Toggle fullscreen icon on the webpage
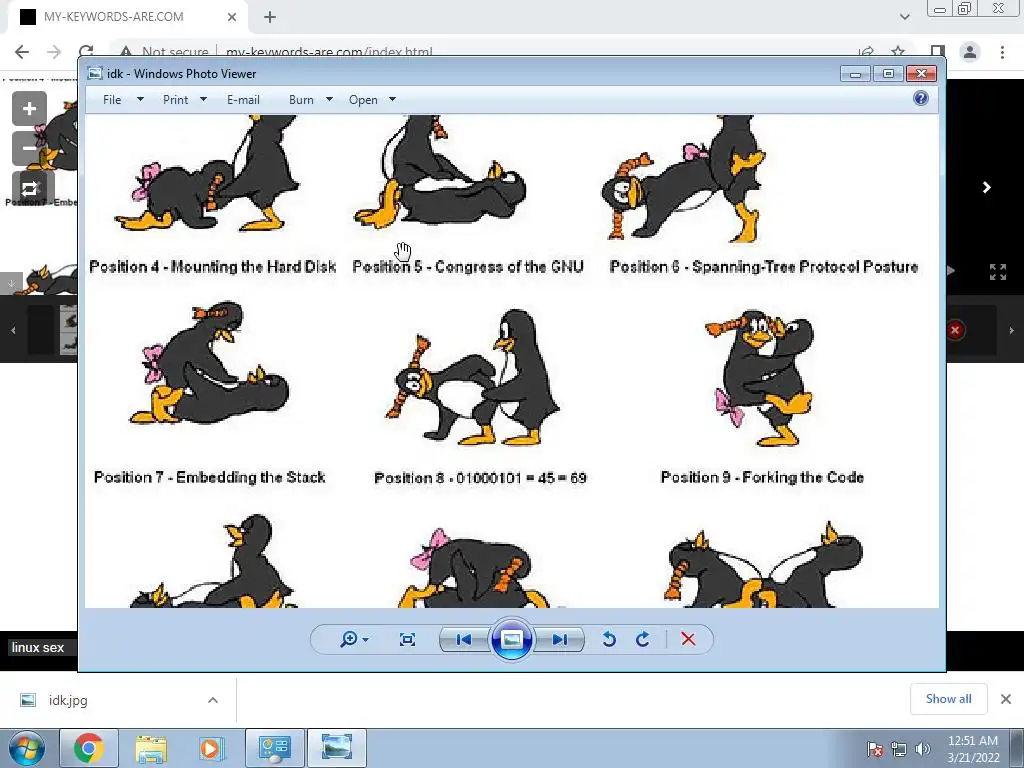The height and width of the screenshot is (768, 1024). point(997,272)
